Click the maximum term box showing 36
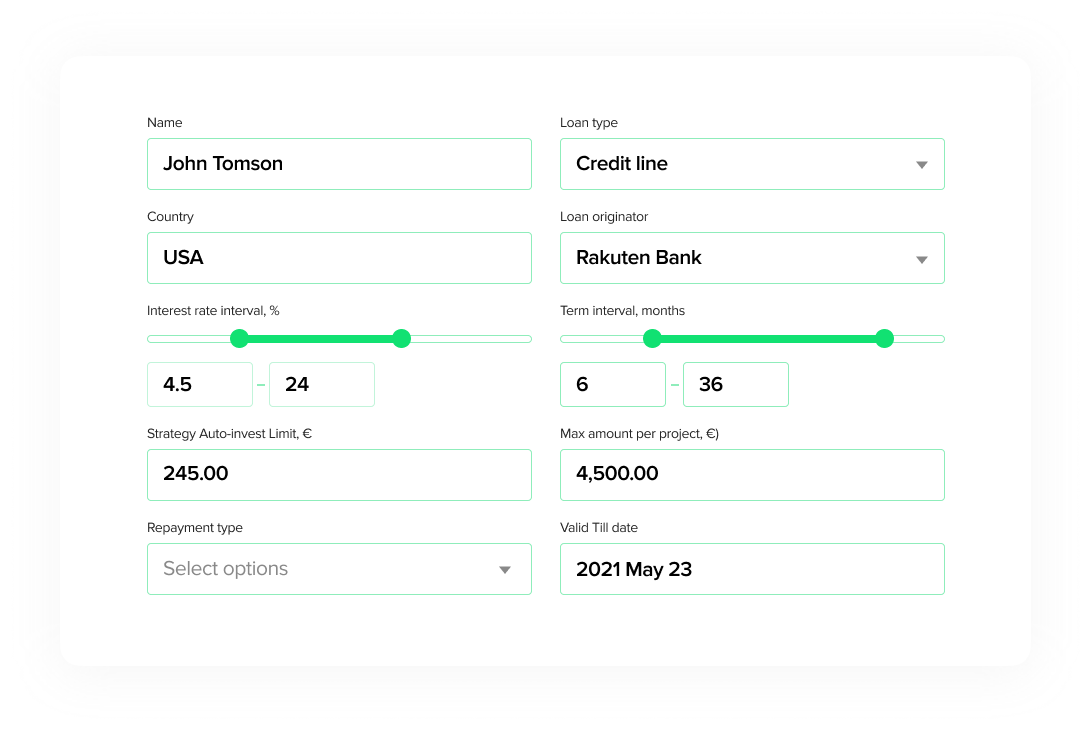 [x=736, y=384]
